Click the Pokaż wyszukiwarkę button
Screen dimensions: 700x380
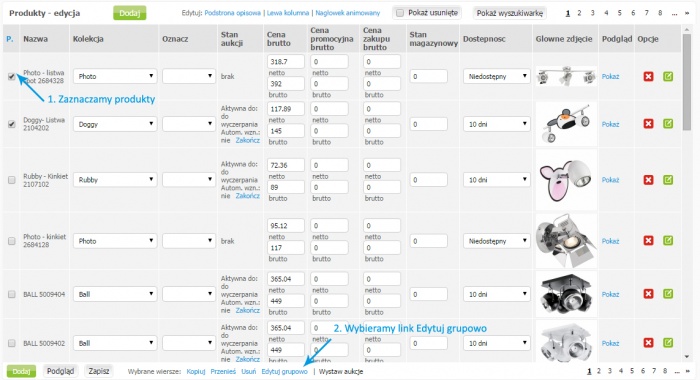coord(509,13)
